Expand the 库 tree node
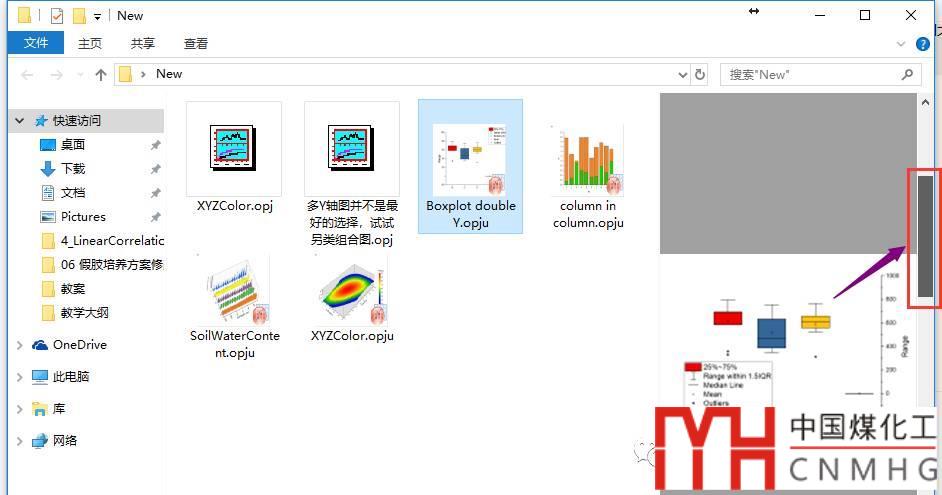Viewport: 942px width, 495px height. pyautogui.click(x=19, y=409)
